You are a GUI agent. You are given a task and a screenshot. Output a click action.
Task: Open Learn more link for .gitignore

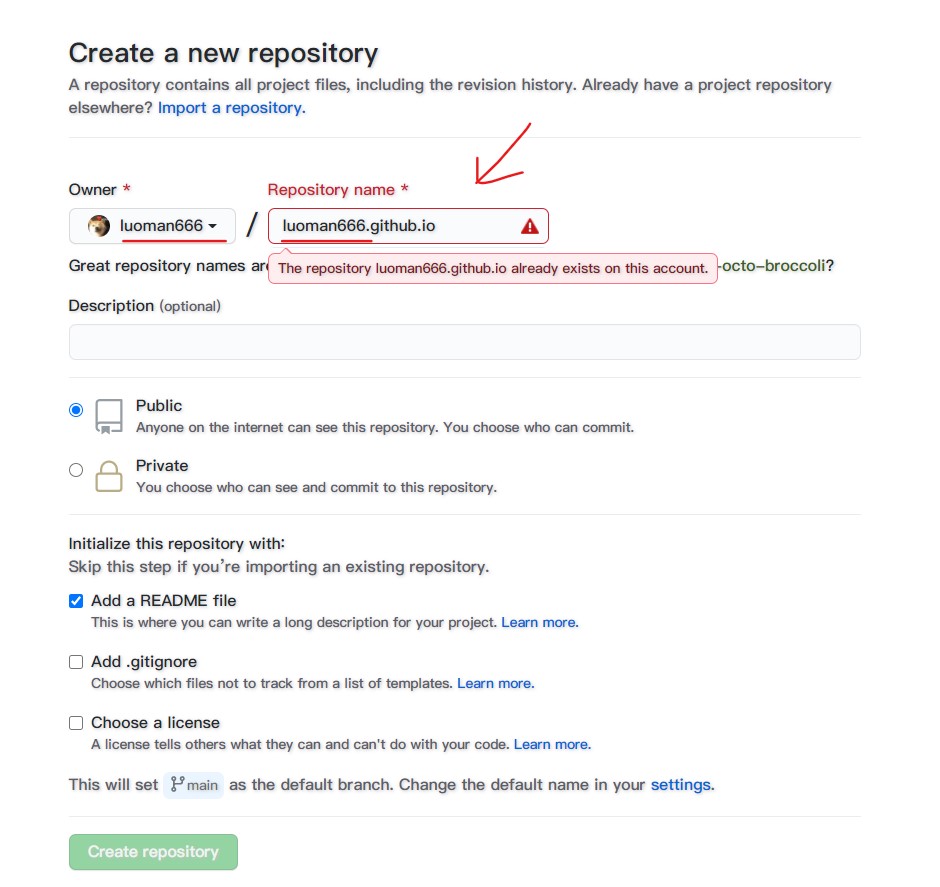(x=495, y=684)
